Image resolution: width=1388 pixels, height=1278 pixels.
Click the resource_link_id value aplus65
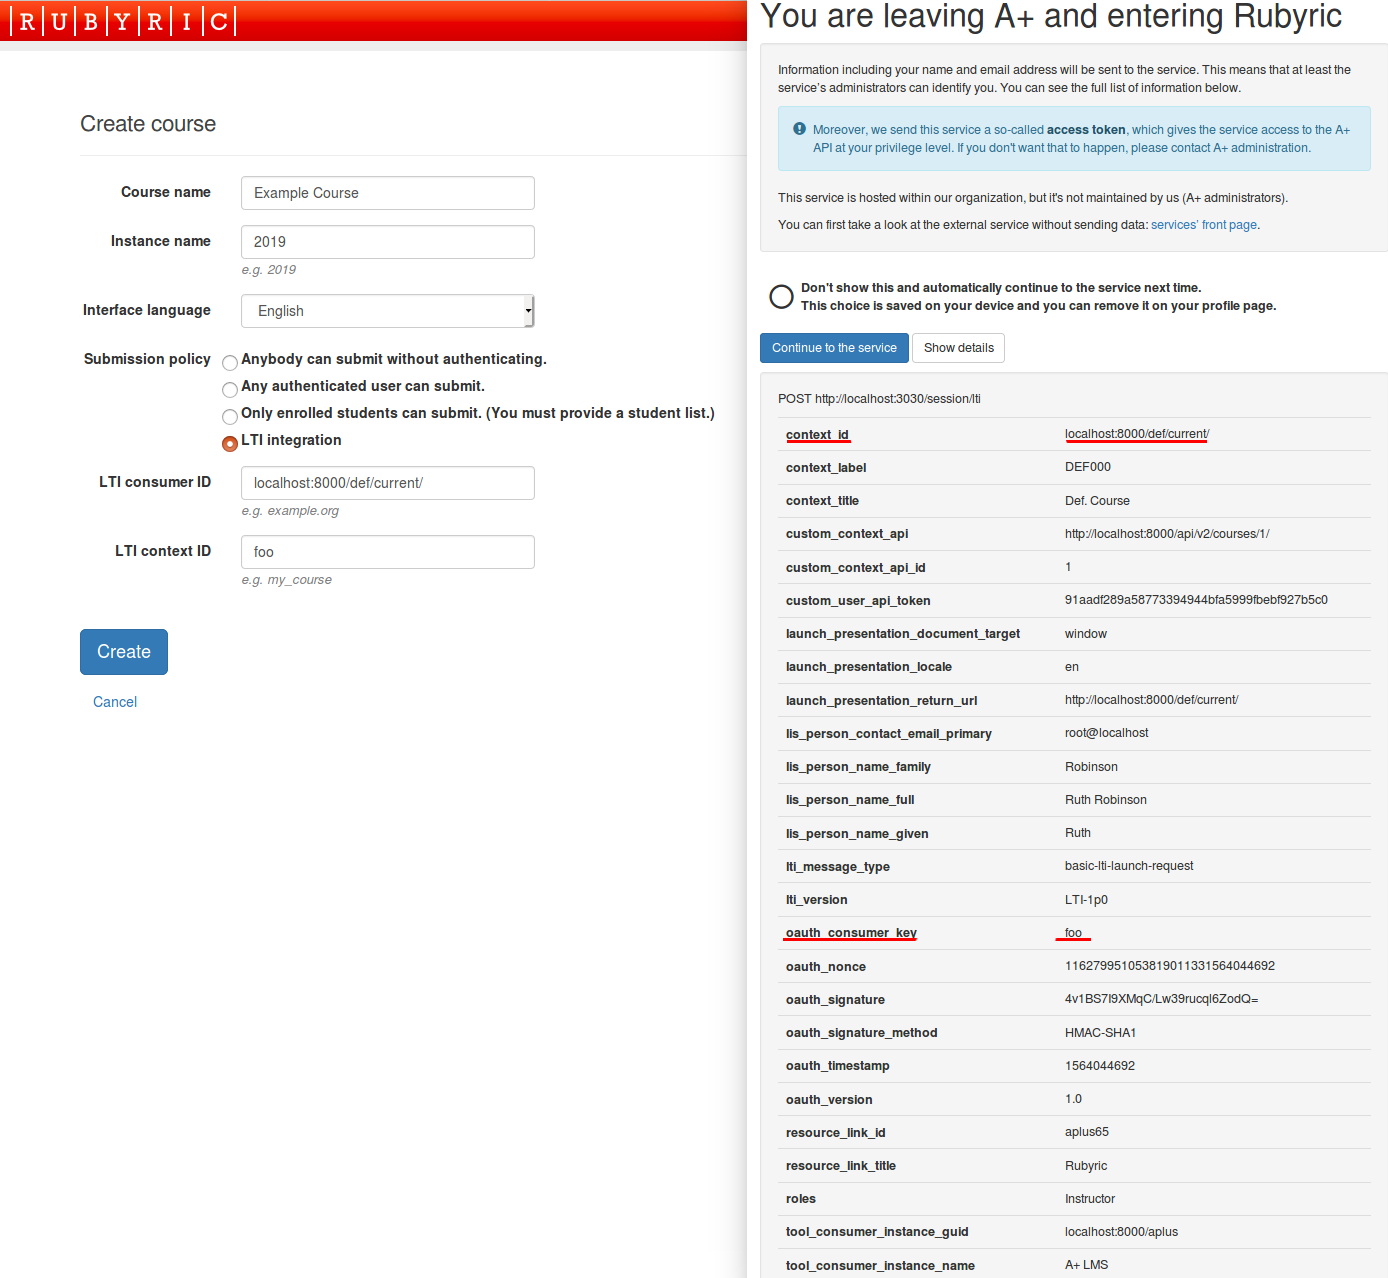[1087, 1132]
